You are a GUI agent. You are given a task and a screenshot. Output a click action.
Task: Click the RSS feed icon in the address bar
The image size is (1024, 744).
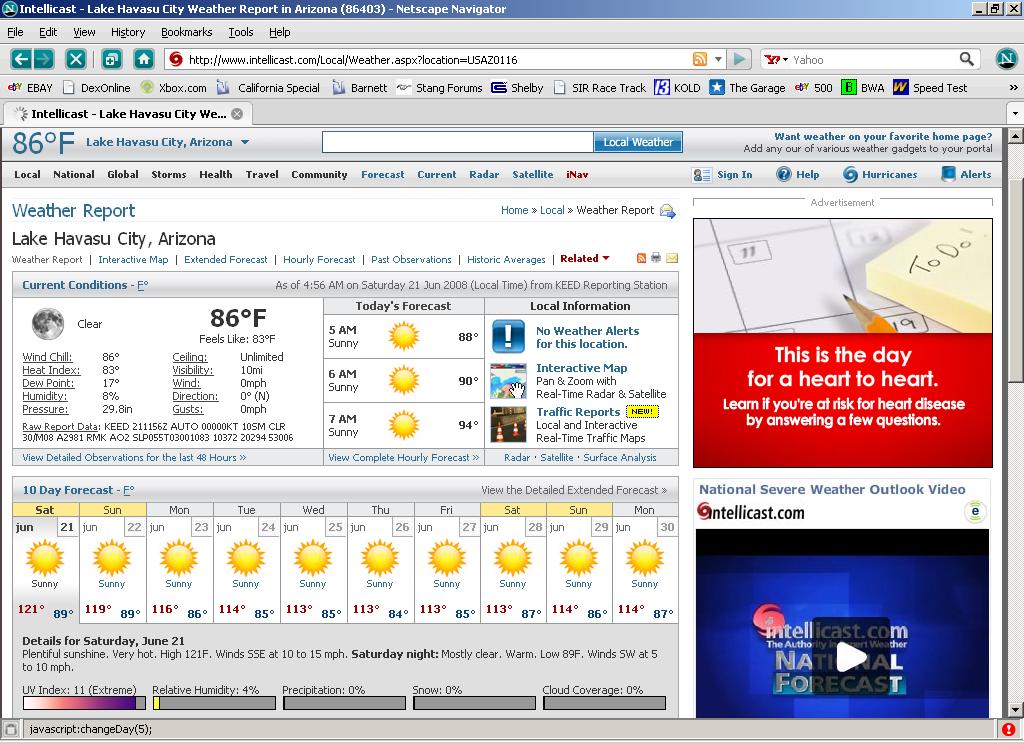(700, 59)
